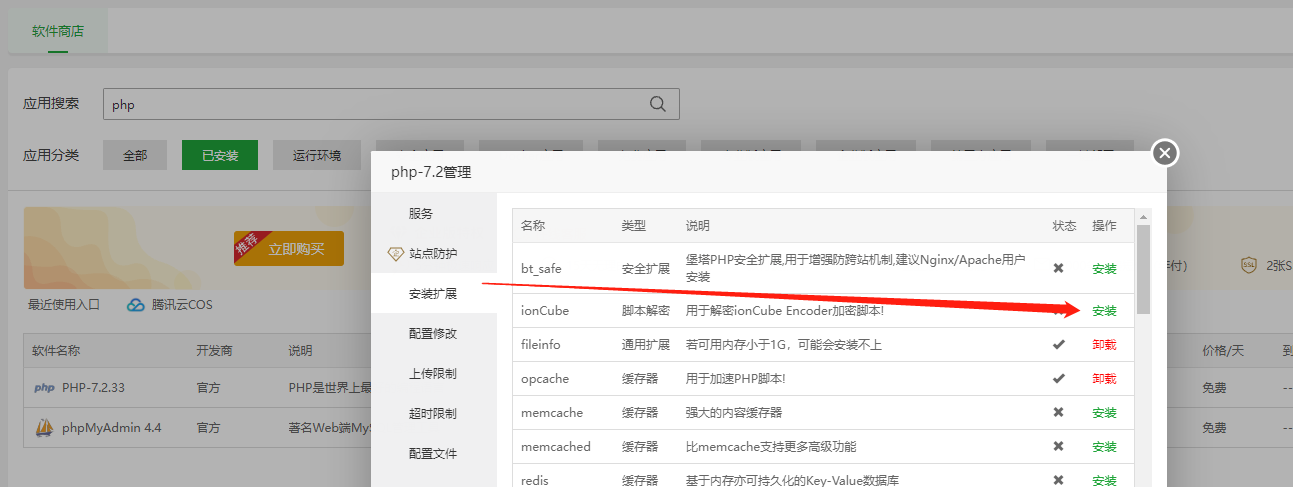Screen dimensions: 1293x487
Task: Click the 价格/天 column header
Action: [x=1223, y=351]
